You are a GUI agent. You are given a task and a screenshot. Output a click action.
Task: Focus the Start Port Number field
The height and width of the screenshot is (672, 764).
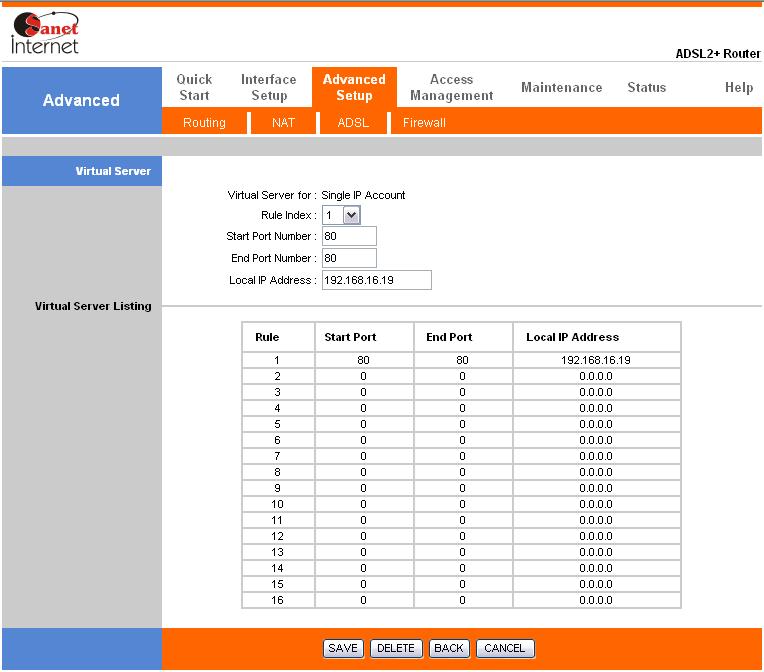(x=349, y=236)
